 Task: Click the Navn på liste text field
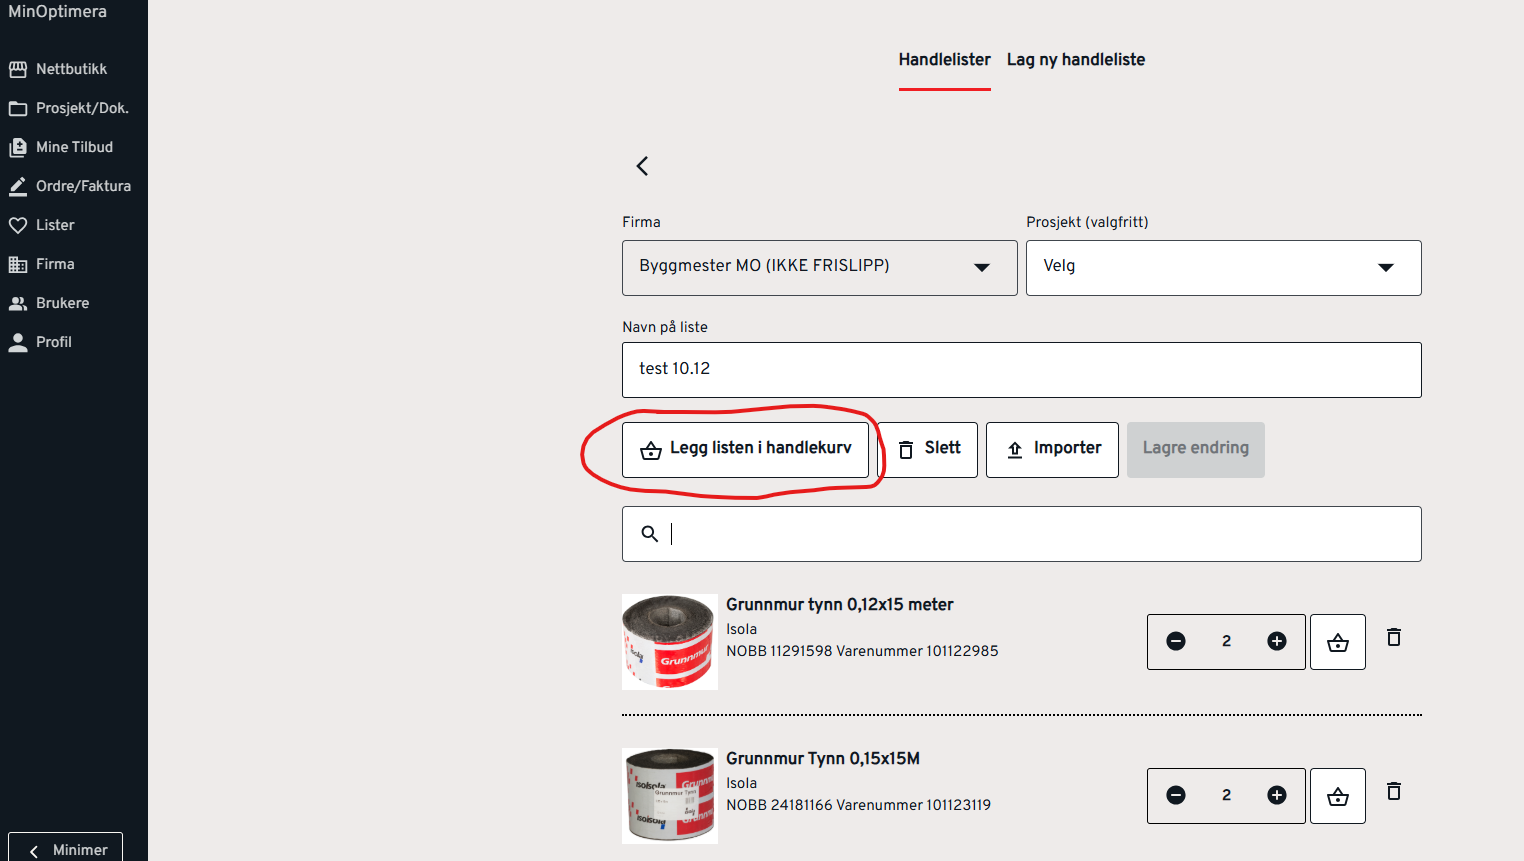click(x=1021, y=370)
